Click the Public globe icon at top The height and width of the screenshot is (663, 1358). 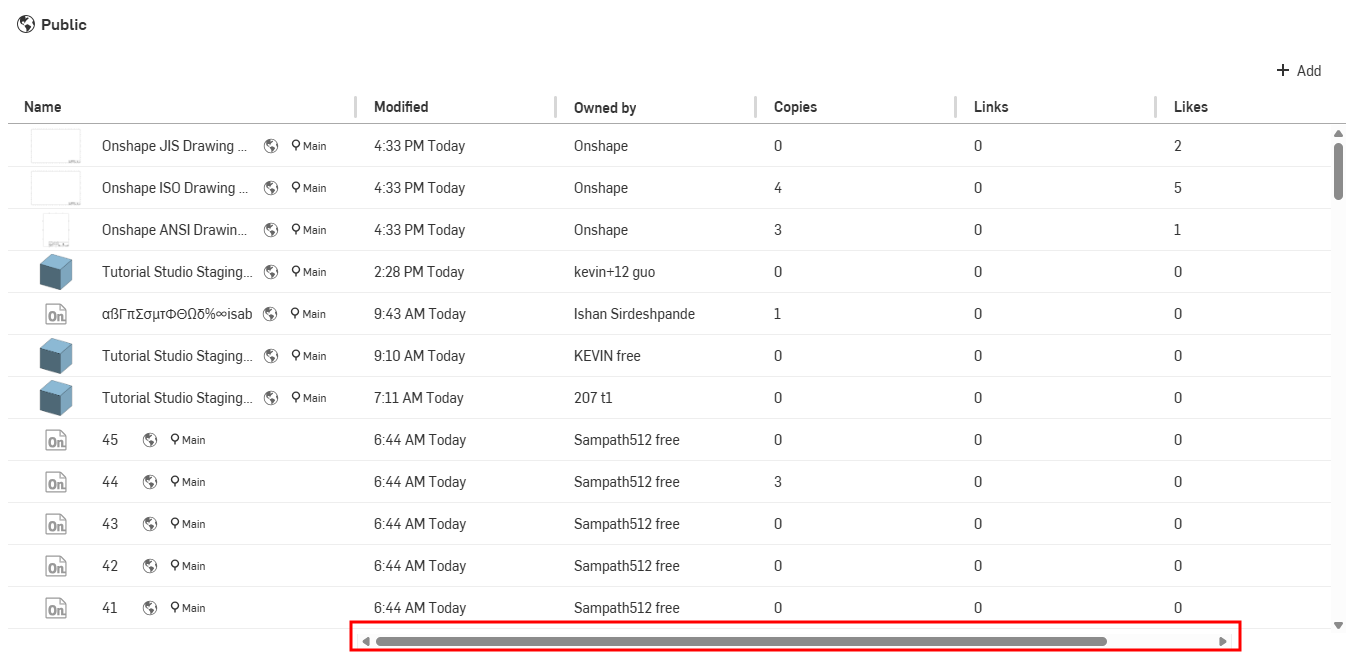pyautogui.click(x=25, y=24)
